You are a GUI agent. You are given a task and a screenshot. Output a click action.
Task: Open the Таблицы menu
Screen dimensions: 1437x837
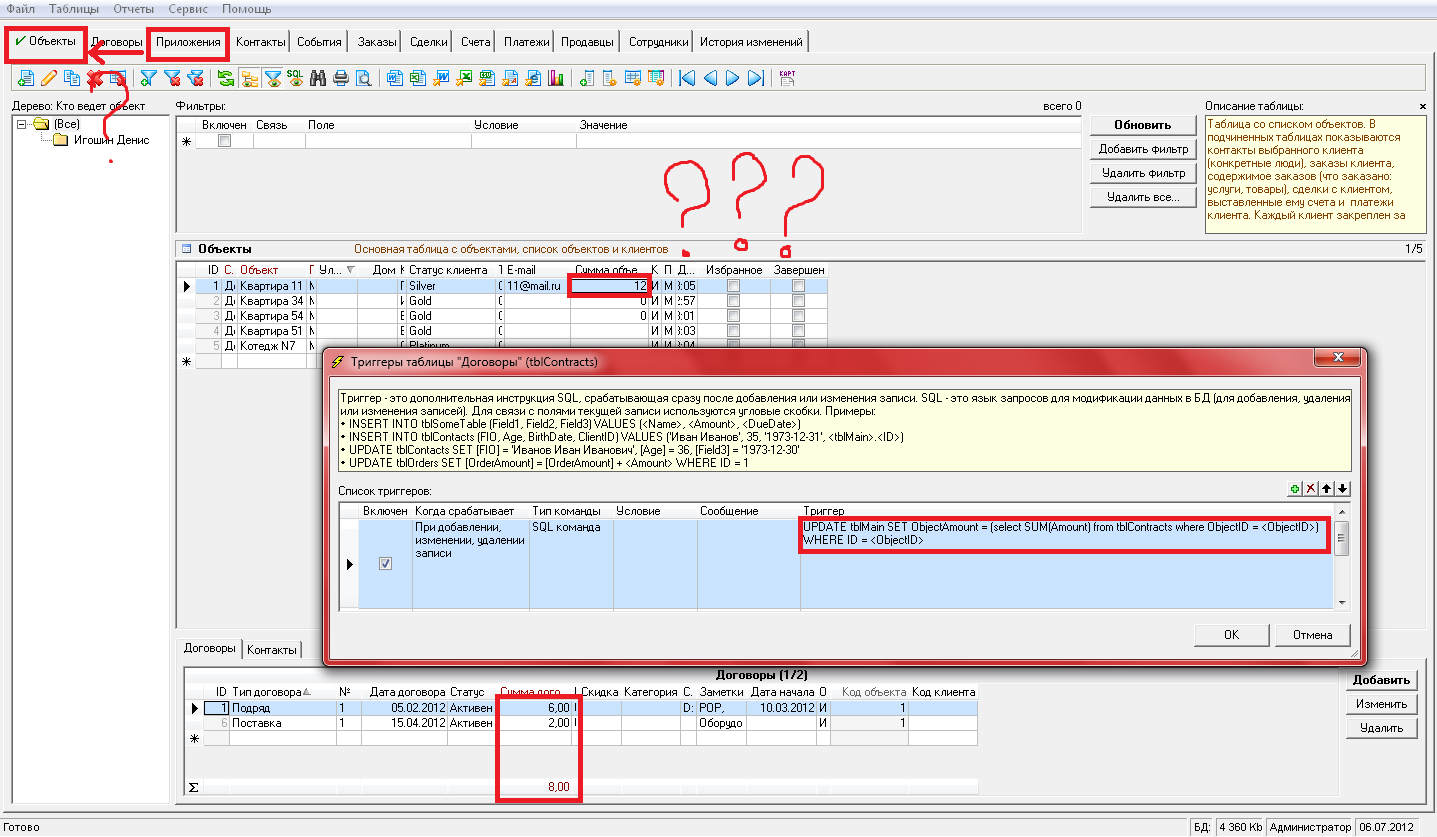point(73,8)
